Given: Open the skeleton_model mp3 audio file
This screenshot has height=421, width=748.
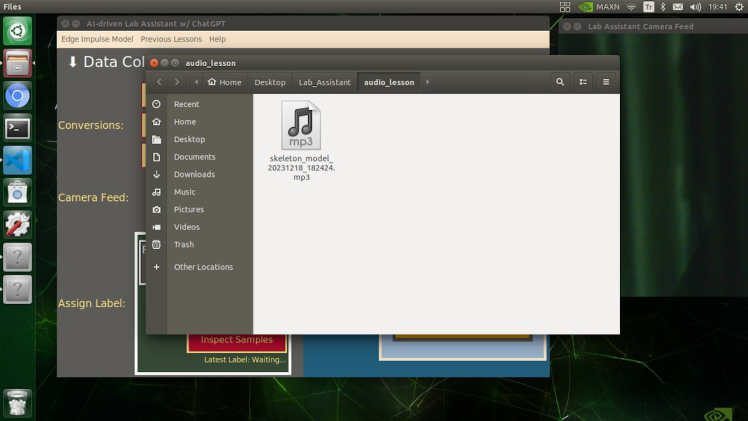Looking at the screenshot, I should (x=301, y=141).
